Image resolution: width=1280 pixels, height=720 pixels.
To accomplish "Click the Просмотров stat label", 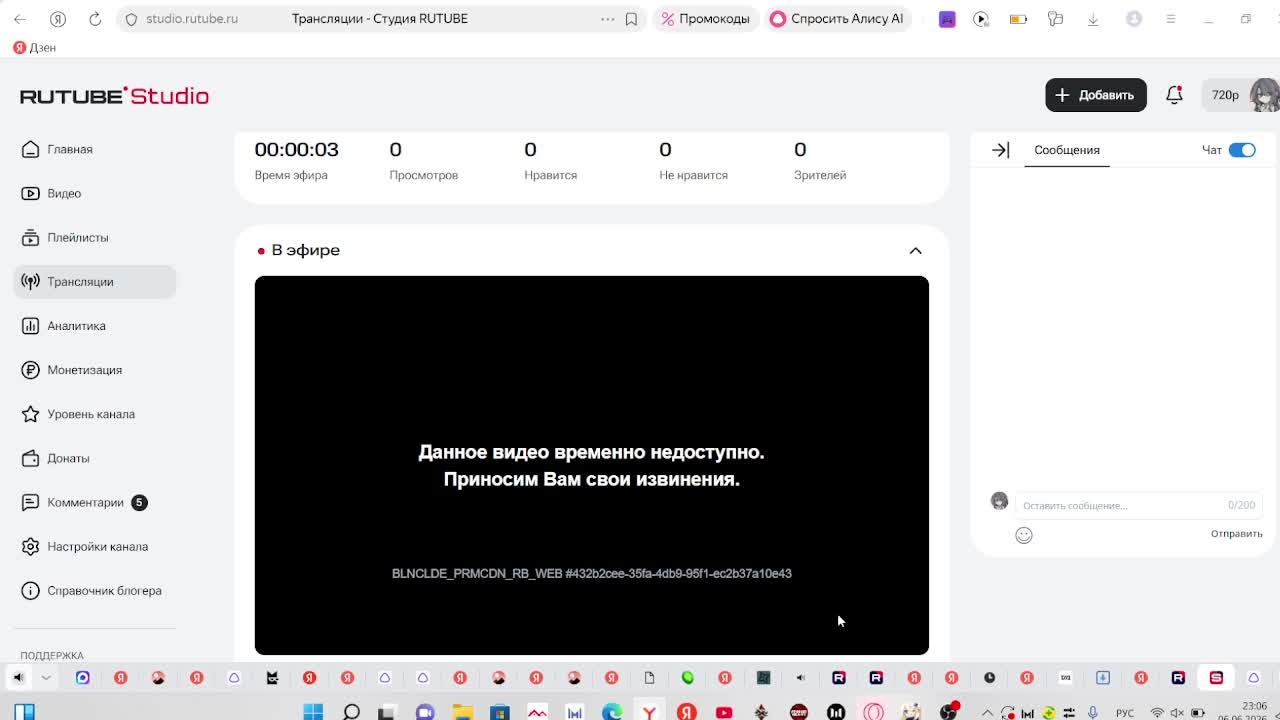I will [424, 175].
